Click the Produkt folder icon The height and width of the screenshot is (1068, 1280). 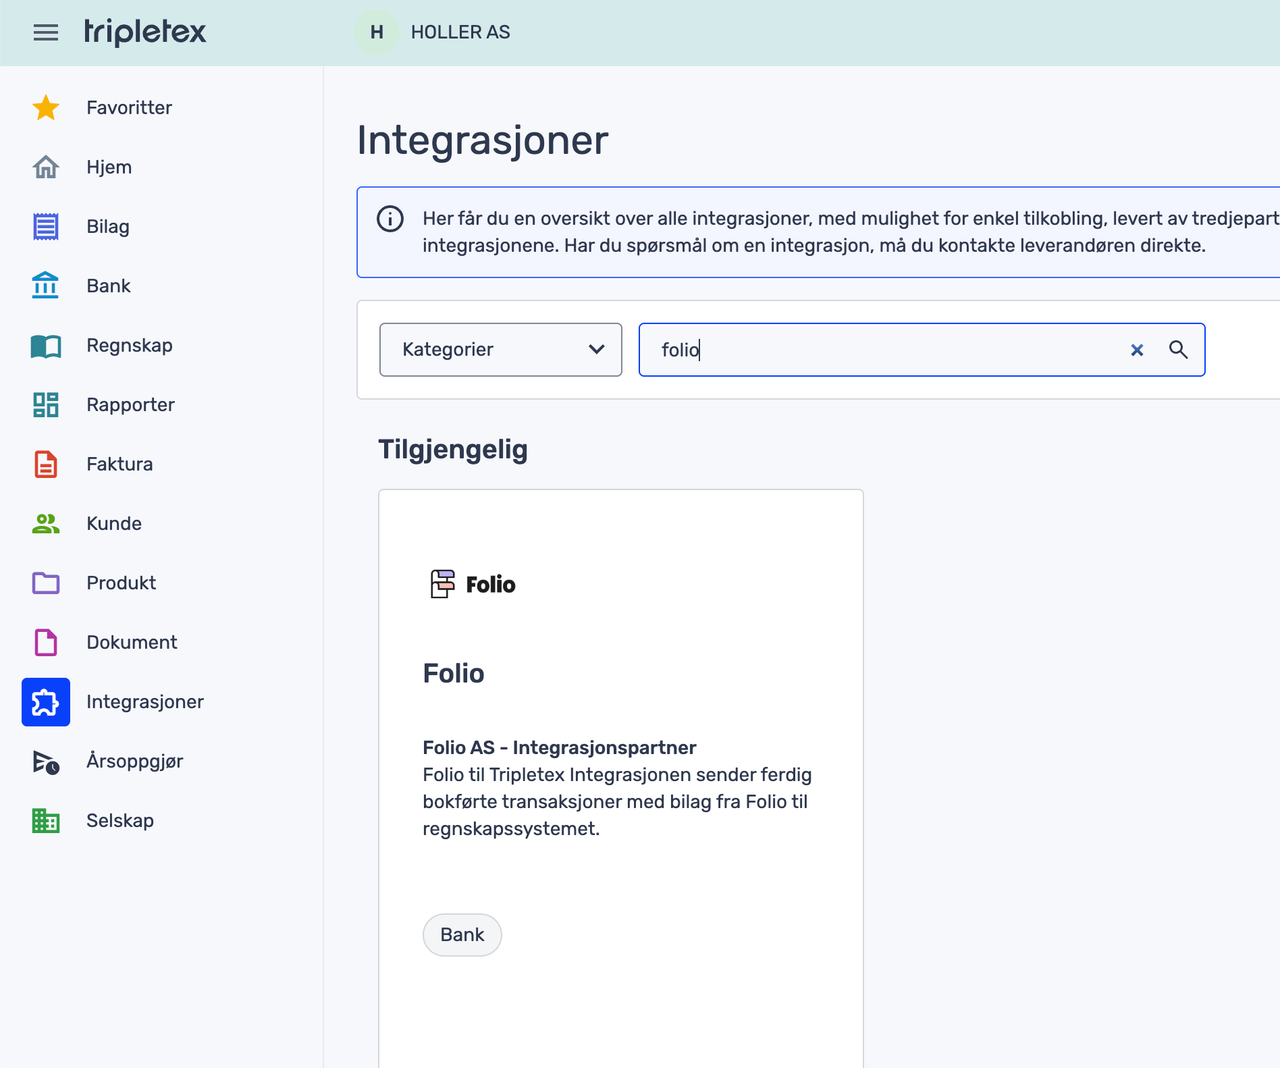(x=46, y=583)
